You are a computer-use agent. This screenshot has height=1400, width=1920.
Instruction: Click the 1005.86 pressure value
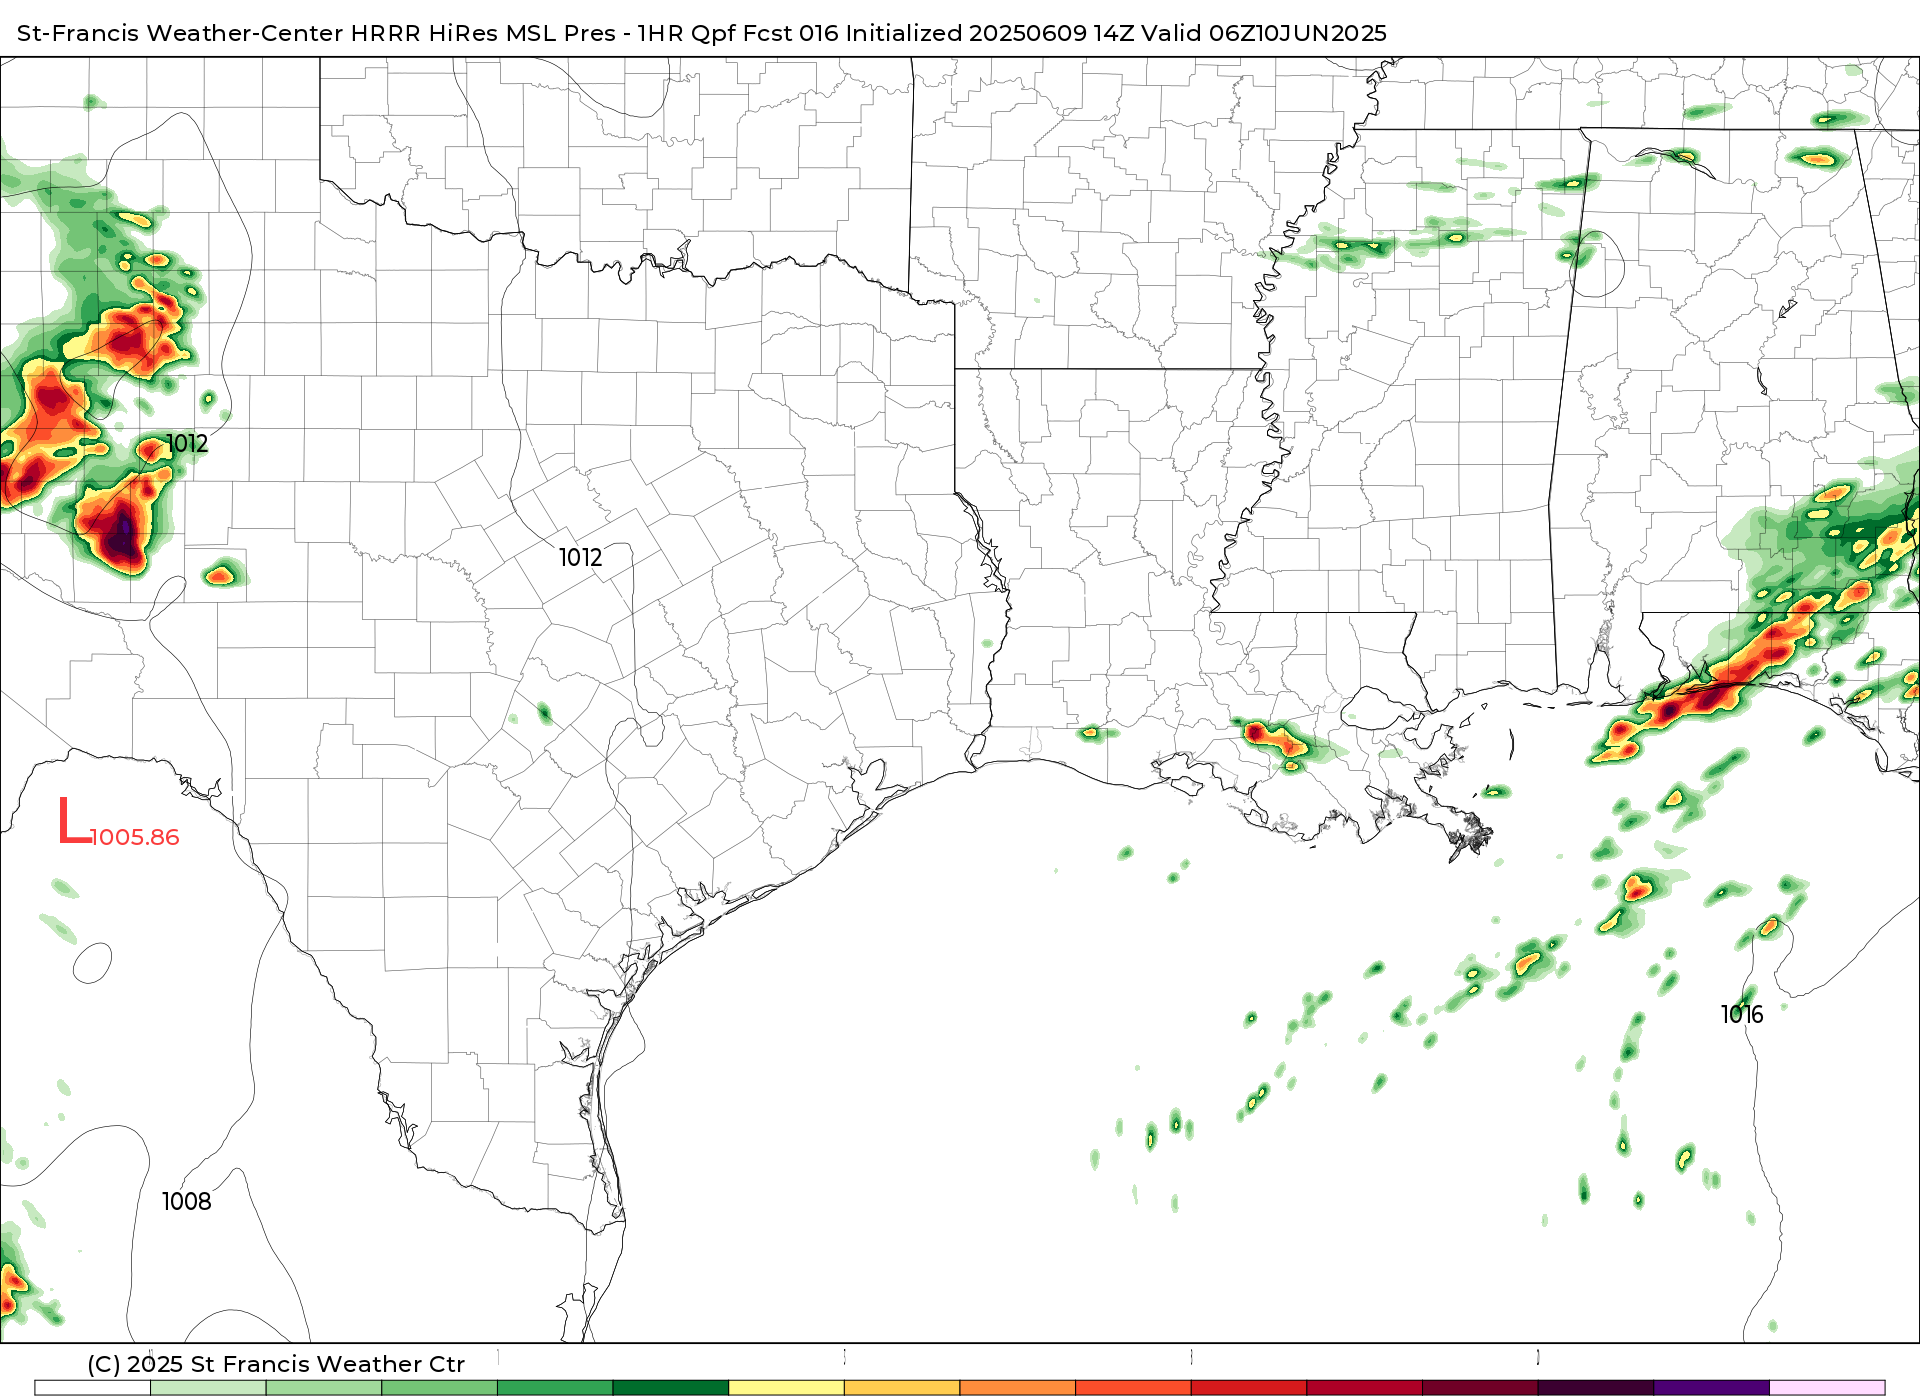pos(135,837)
